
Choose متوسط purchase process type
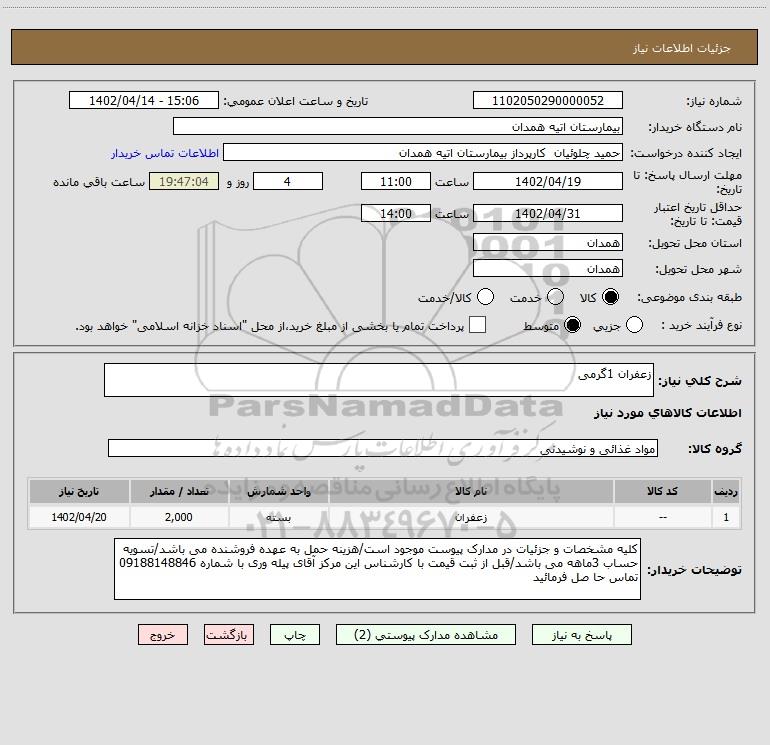(x=572, y=325)
